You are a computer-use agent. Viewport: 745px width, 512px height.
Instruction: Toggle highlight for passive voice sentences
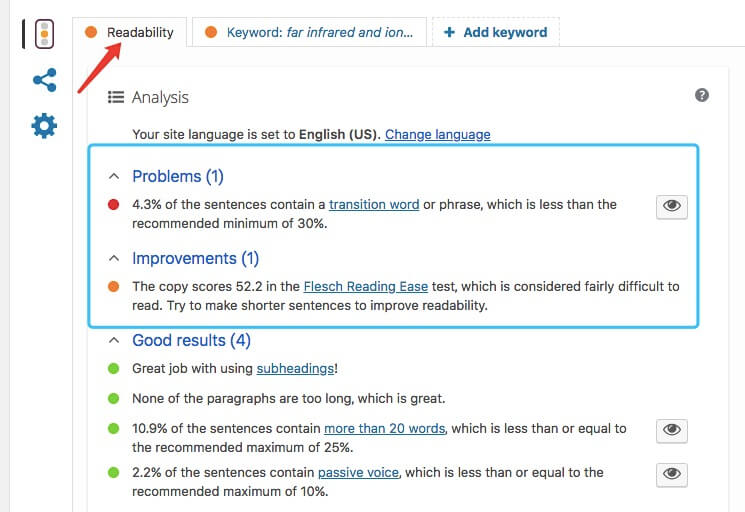671,474
